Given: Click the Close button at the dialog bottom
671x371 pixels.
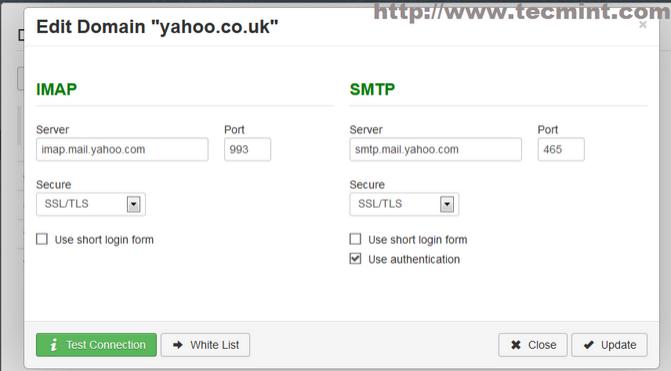Looking at the screenshot, I should 533,345.
